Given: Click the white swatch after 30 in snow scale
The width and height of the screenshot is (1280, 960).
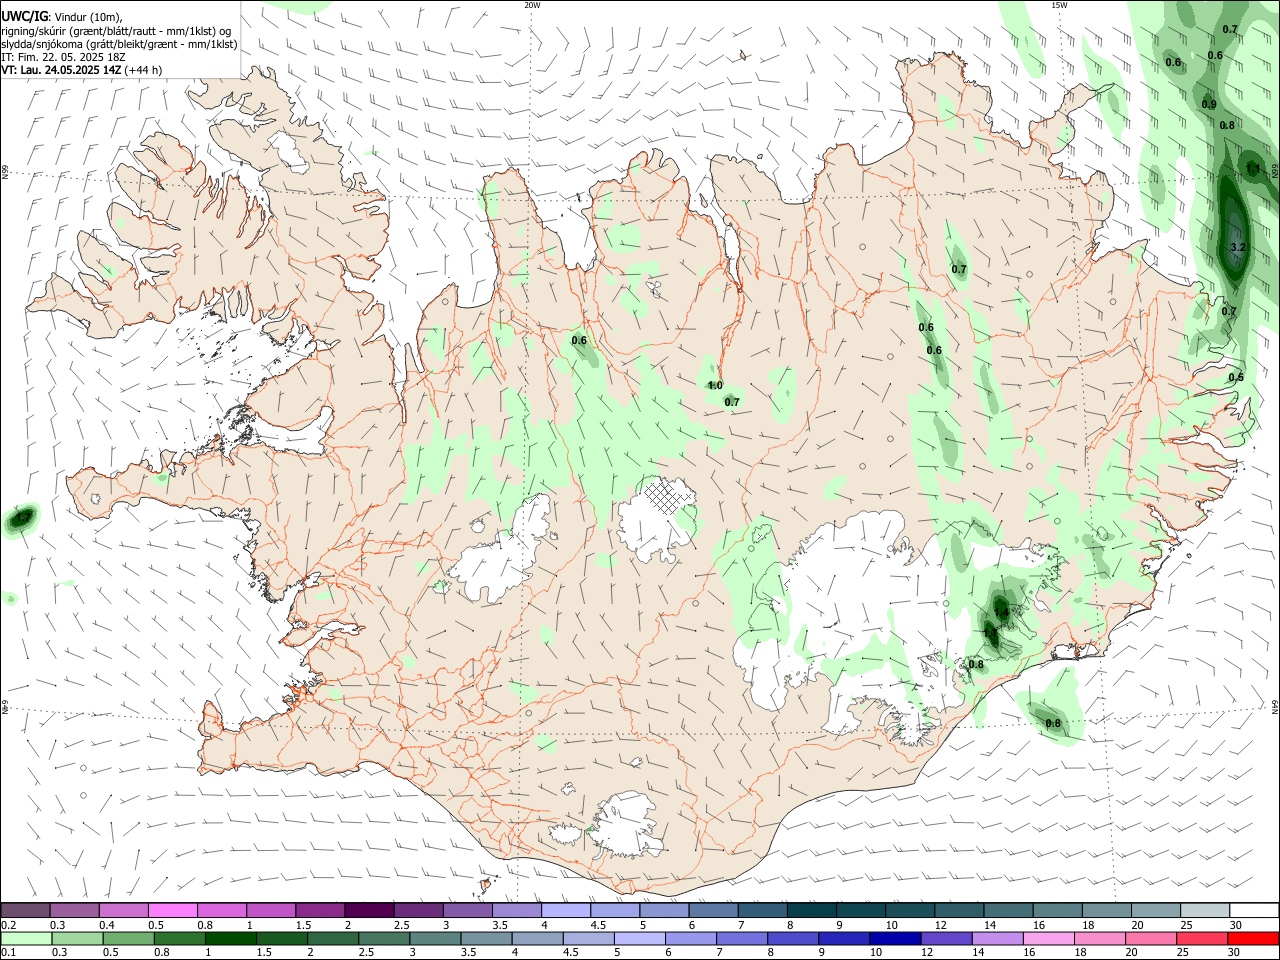Looking at the screenshot, I should (x=1254, y=911).
